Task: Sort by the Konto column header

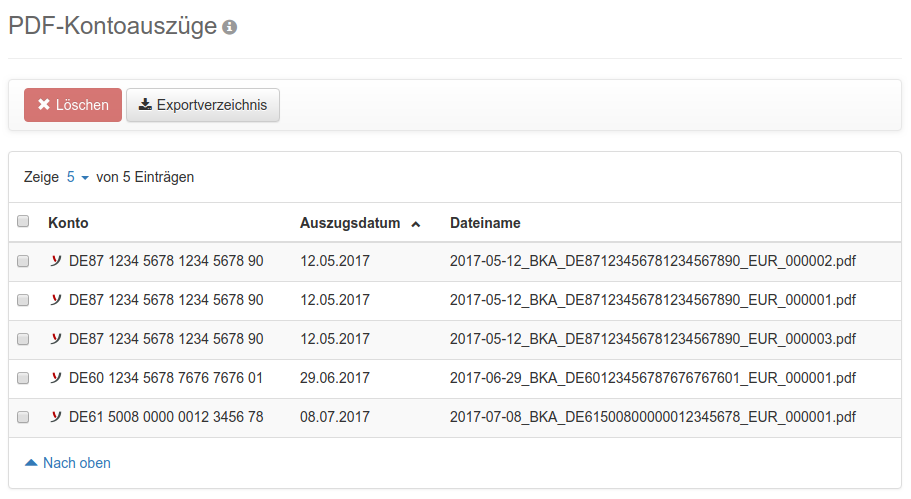Action: point(68,223)
